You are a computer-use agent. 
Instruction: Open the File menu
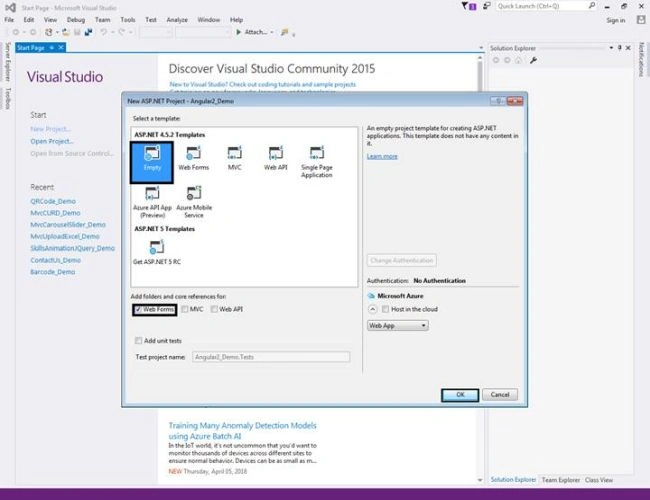[9, 19]
